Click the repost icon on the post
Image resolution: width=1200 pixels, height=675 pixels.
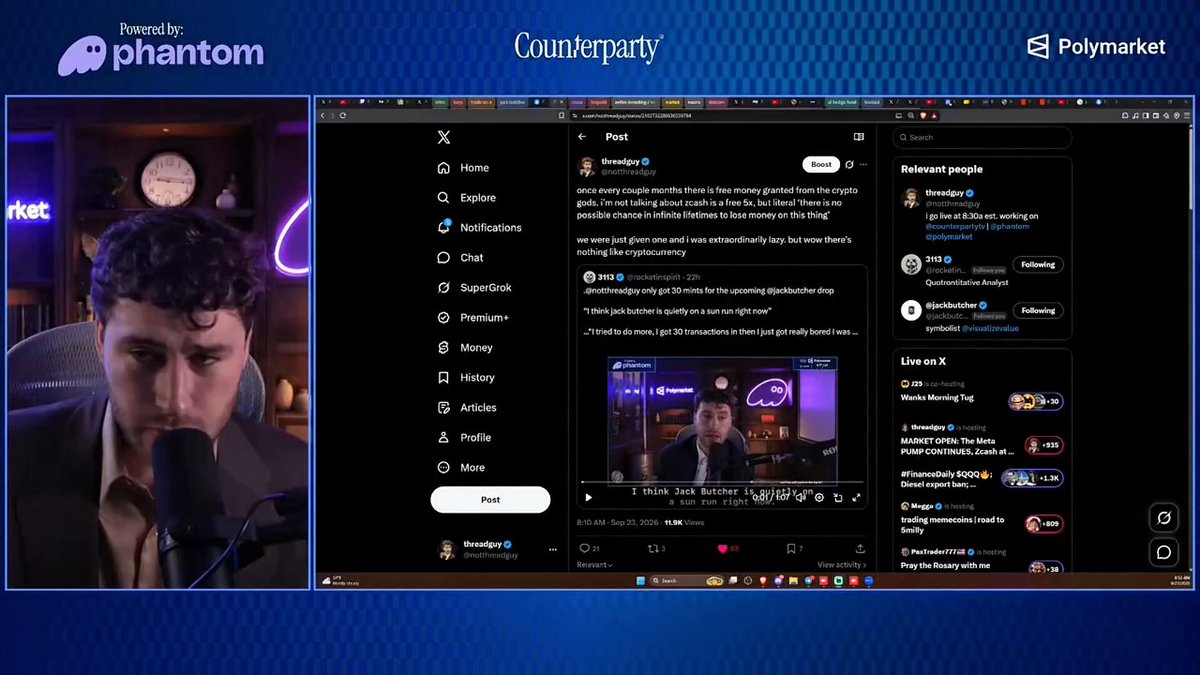coord(653,548)
